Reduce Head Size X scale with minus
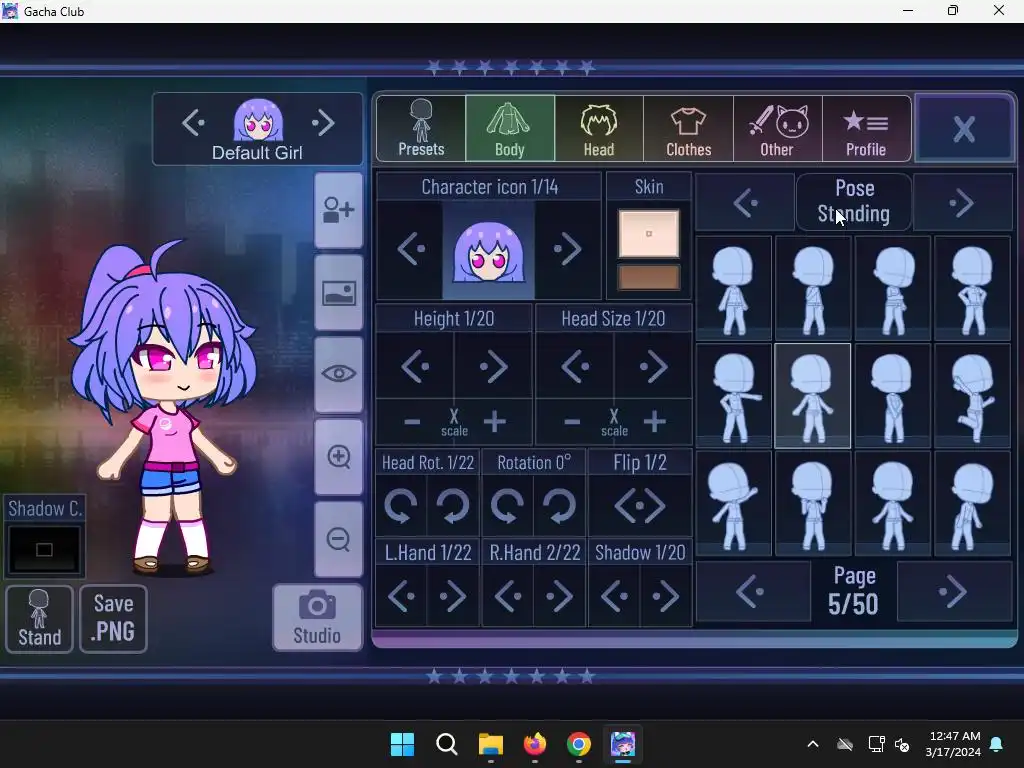Screen dimensions: 1024x768 point(572,422)
